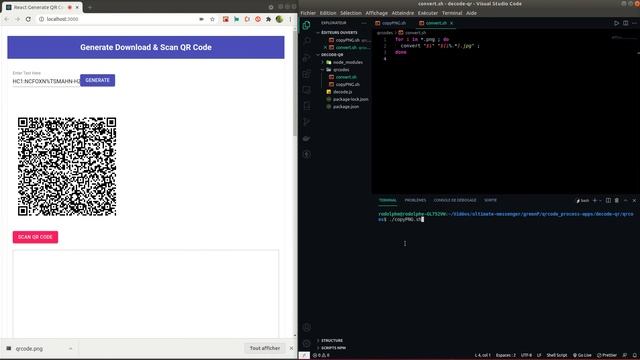Close the browser download bar
The image size is (640, 360).
tap(291, 348)
